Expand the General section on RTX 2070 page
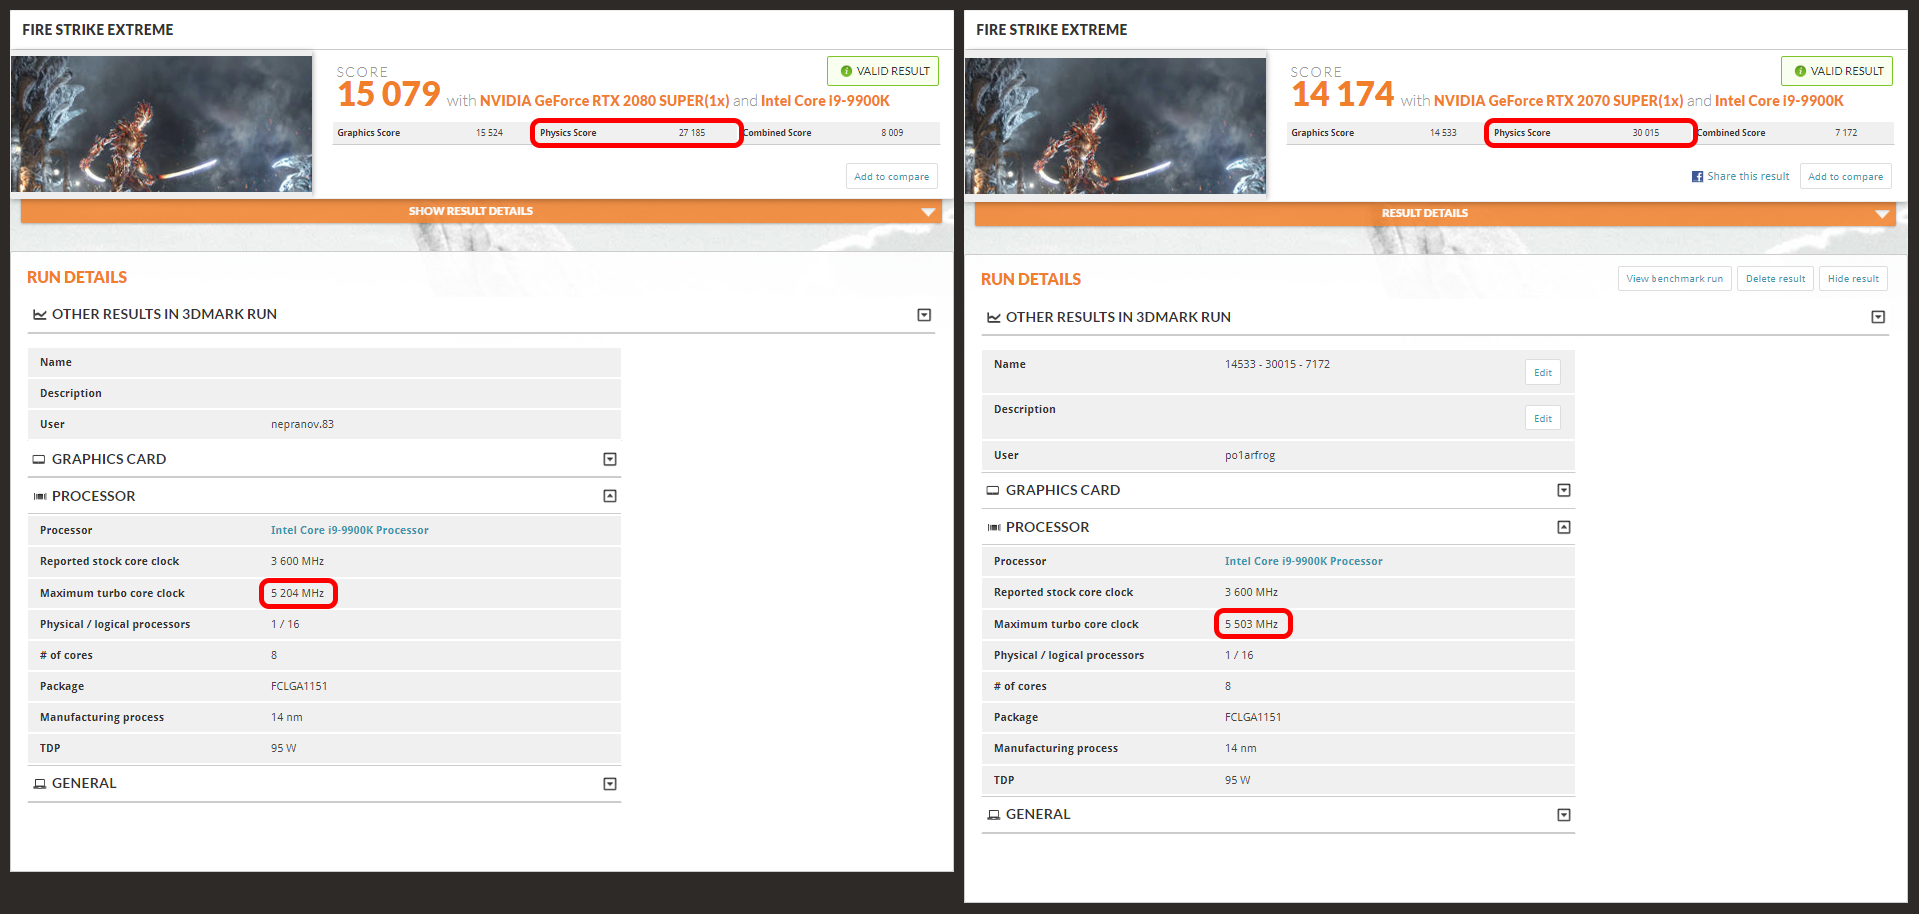Viewport: 1919px width, 914px height. [1564, 815]
